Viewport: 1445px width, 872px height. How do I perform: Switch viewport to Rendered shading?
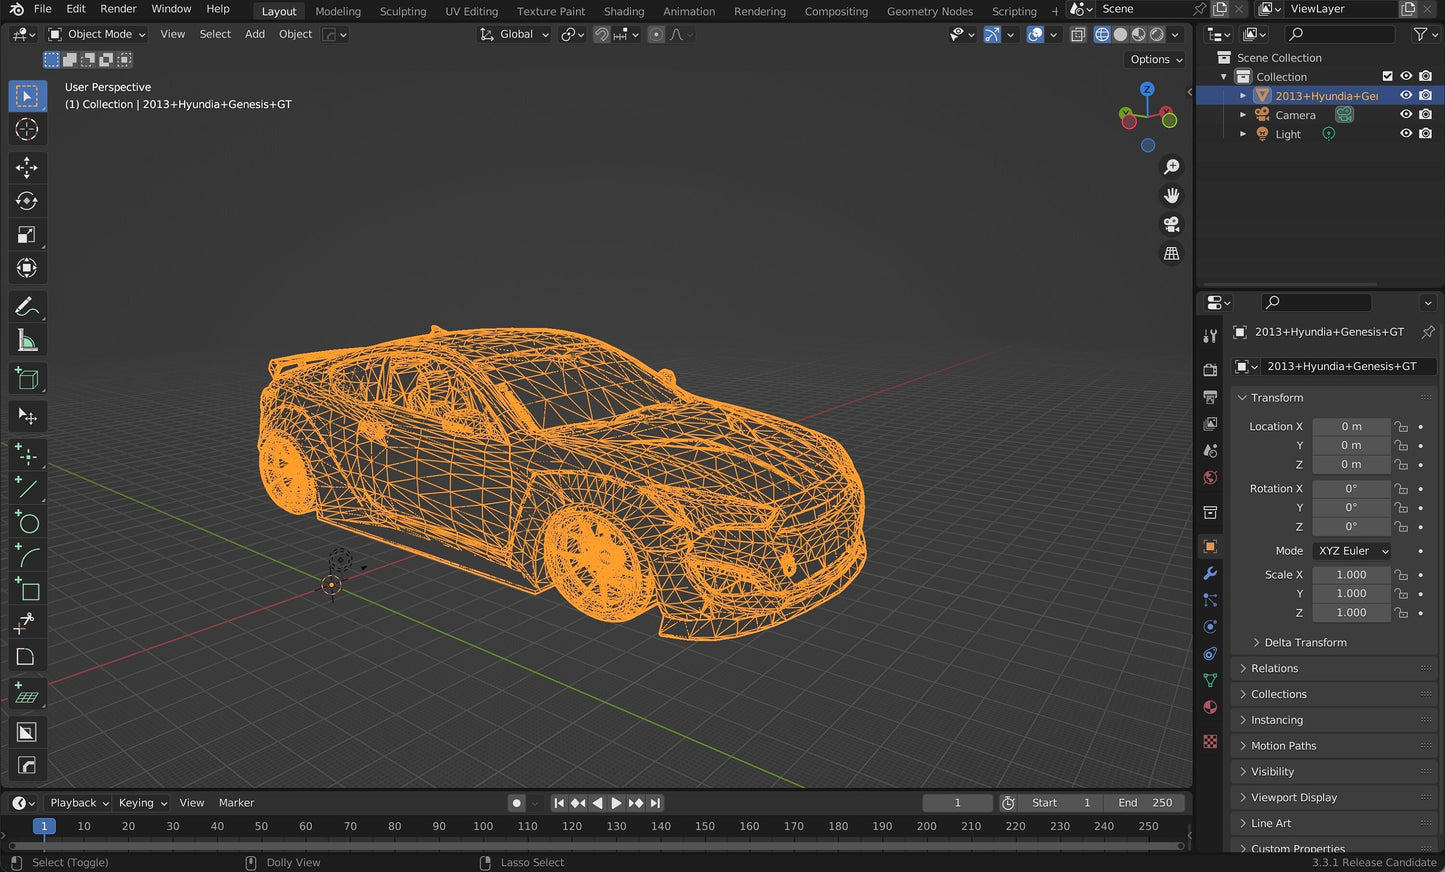(x=1157, y=34)
